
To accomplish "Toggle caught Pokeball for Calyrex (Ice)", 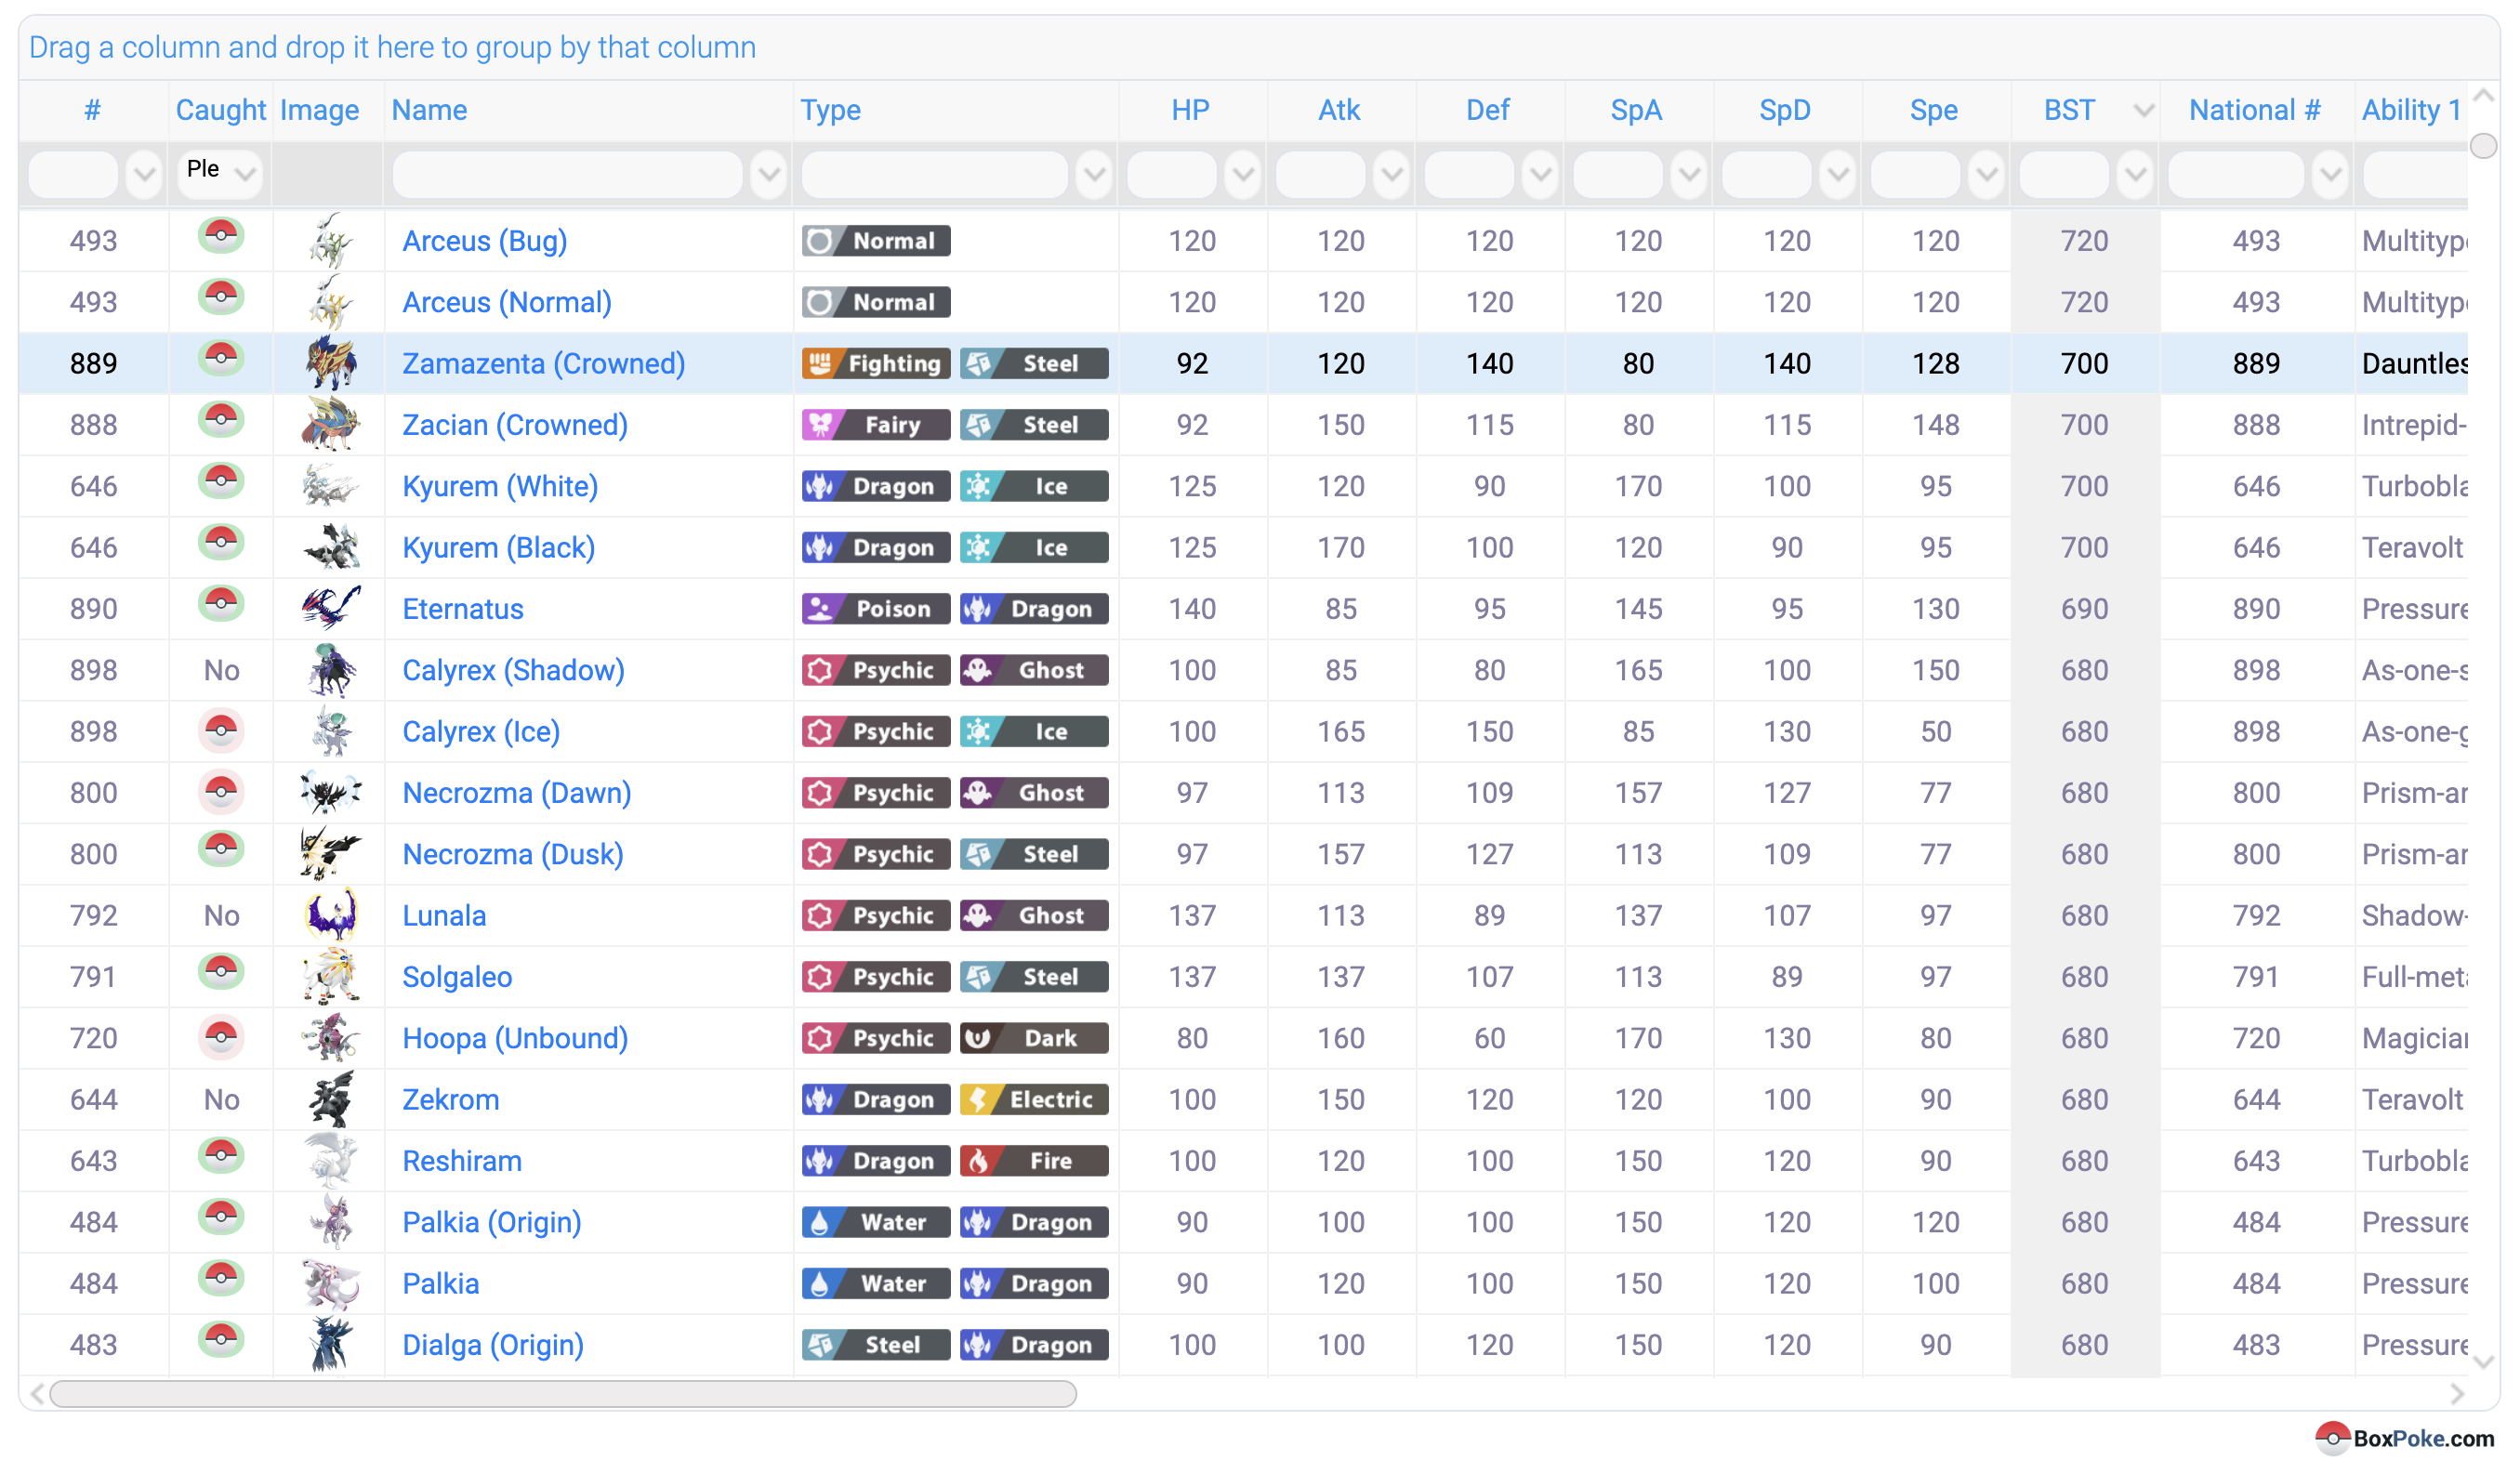I will [221, 731].
